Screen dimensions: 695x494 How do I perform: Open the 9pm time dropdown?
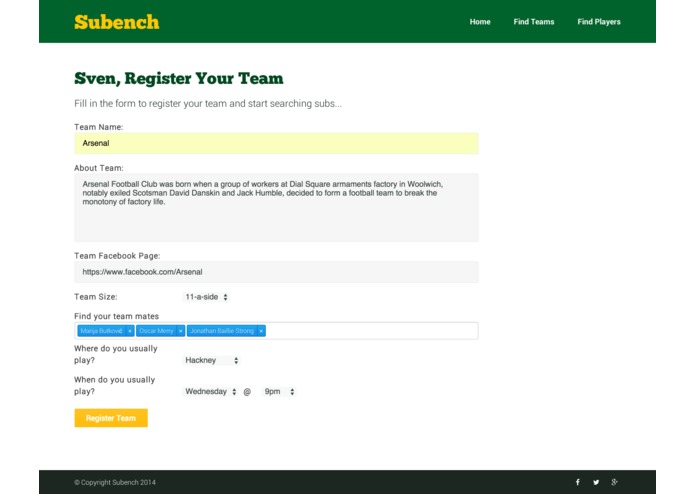[279, 391]
